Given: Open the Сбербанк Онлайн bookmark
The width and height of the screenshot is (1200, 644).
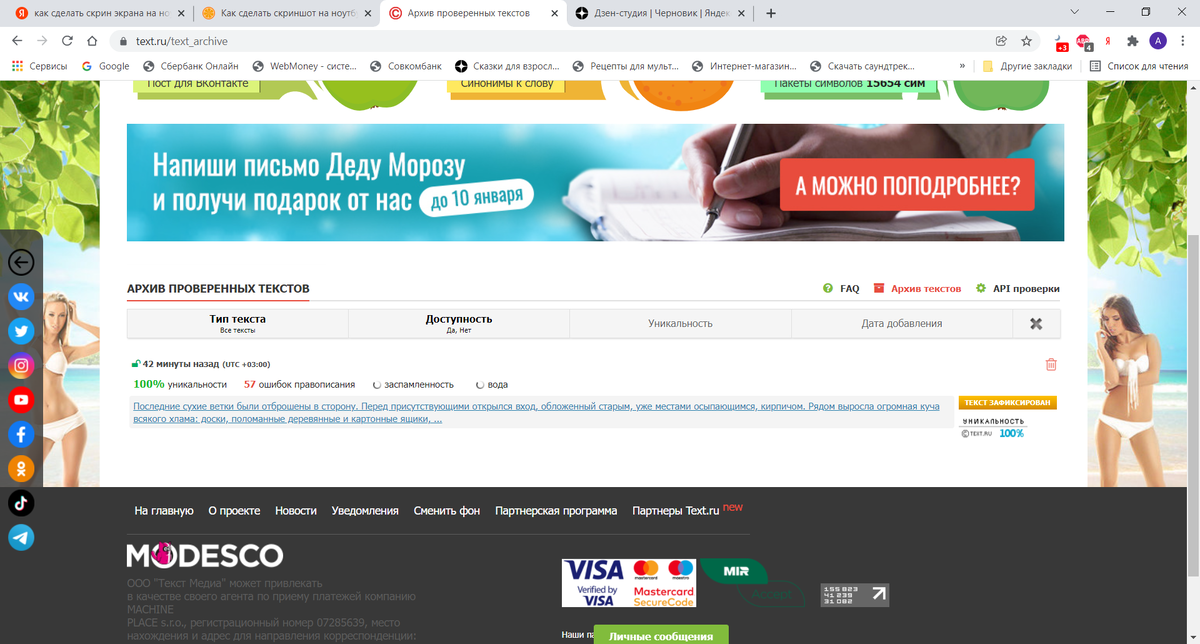Looking at the screenshot, I should click(190, 66).
